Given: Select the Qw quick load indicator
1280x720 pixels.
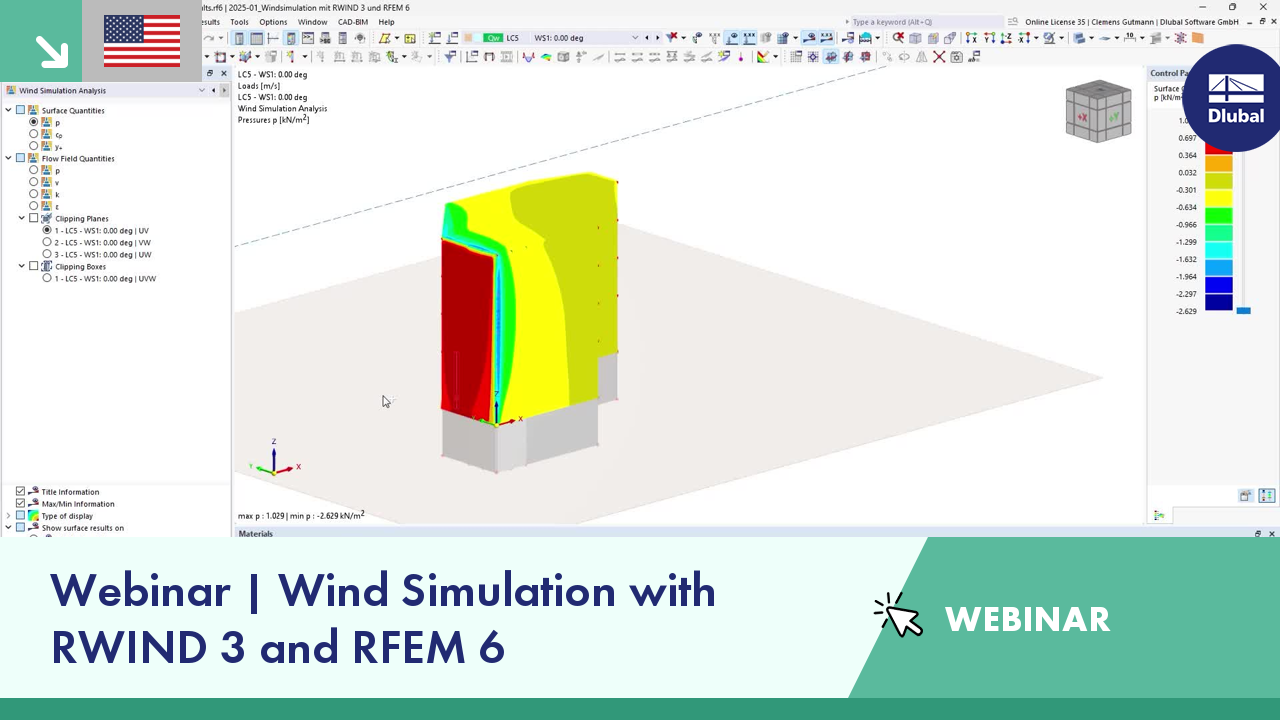Looking at the screenshot, I should coord(493,38).
